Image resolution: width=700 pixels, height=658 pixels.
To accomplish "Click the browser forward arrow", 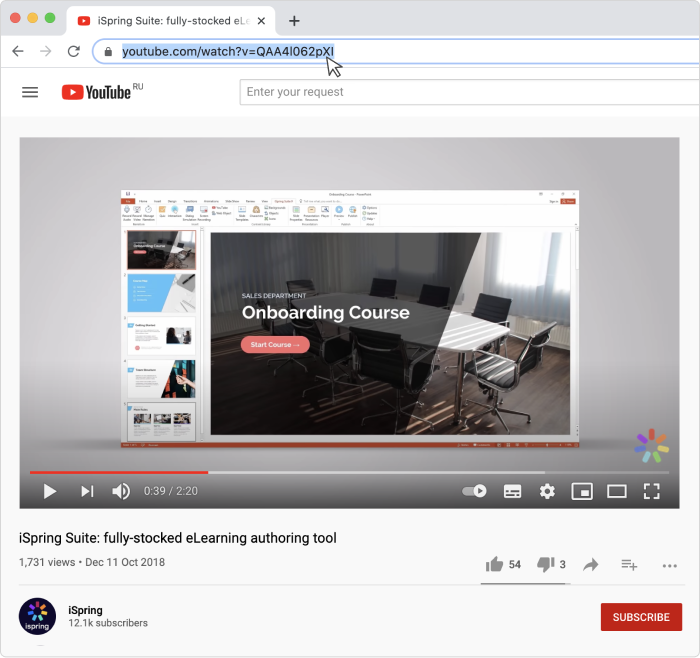I will pyautogui.click(x=46, y=51).
